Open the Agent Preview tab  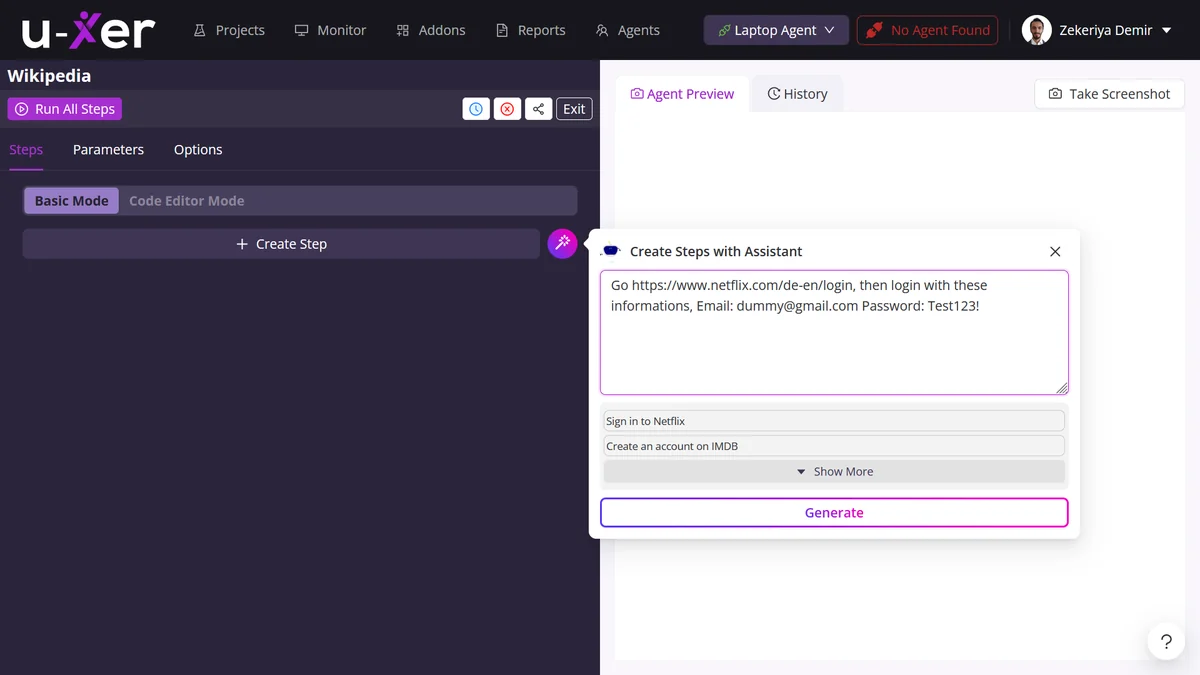coord(682,94)
